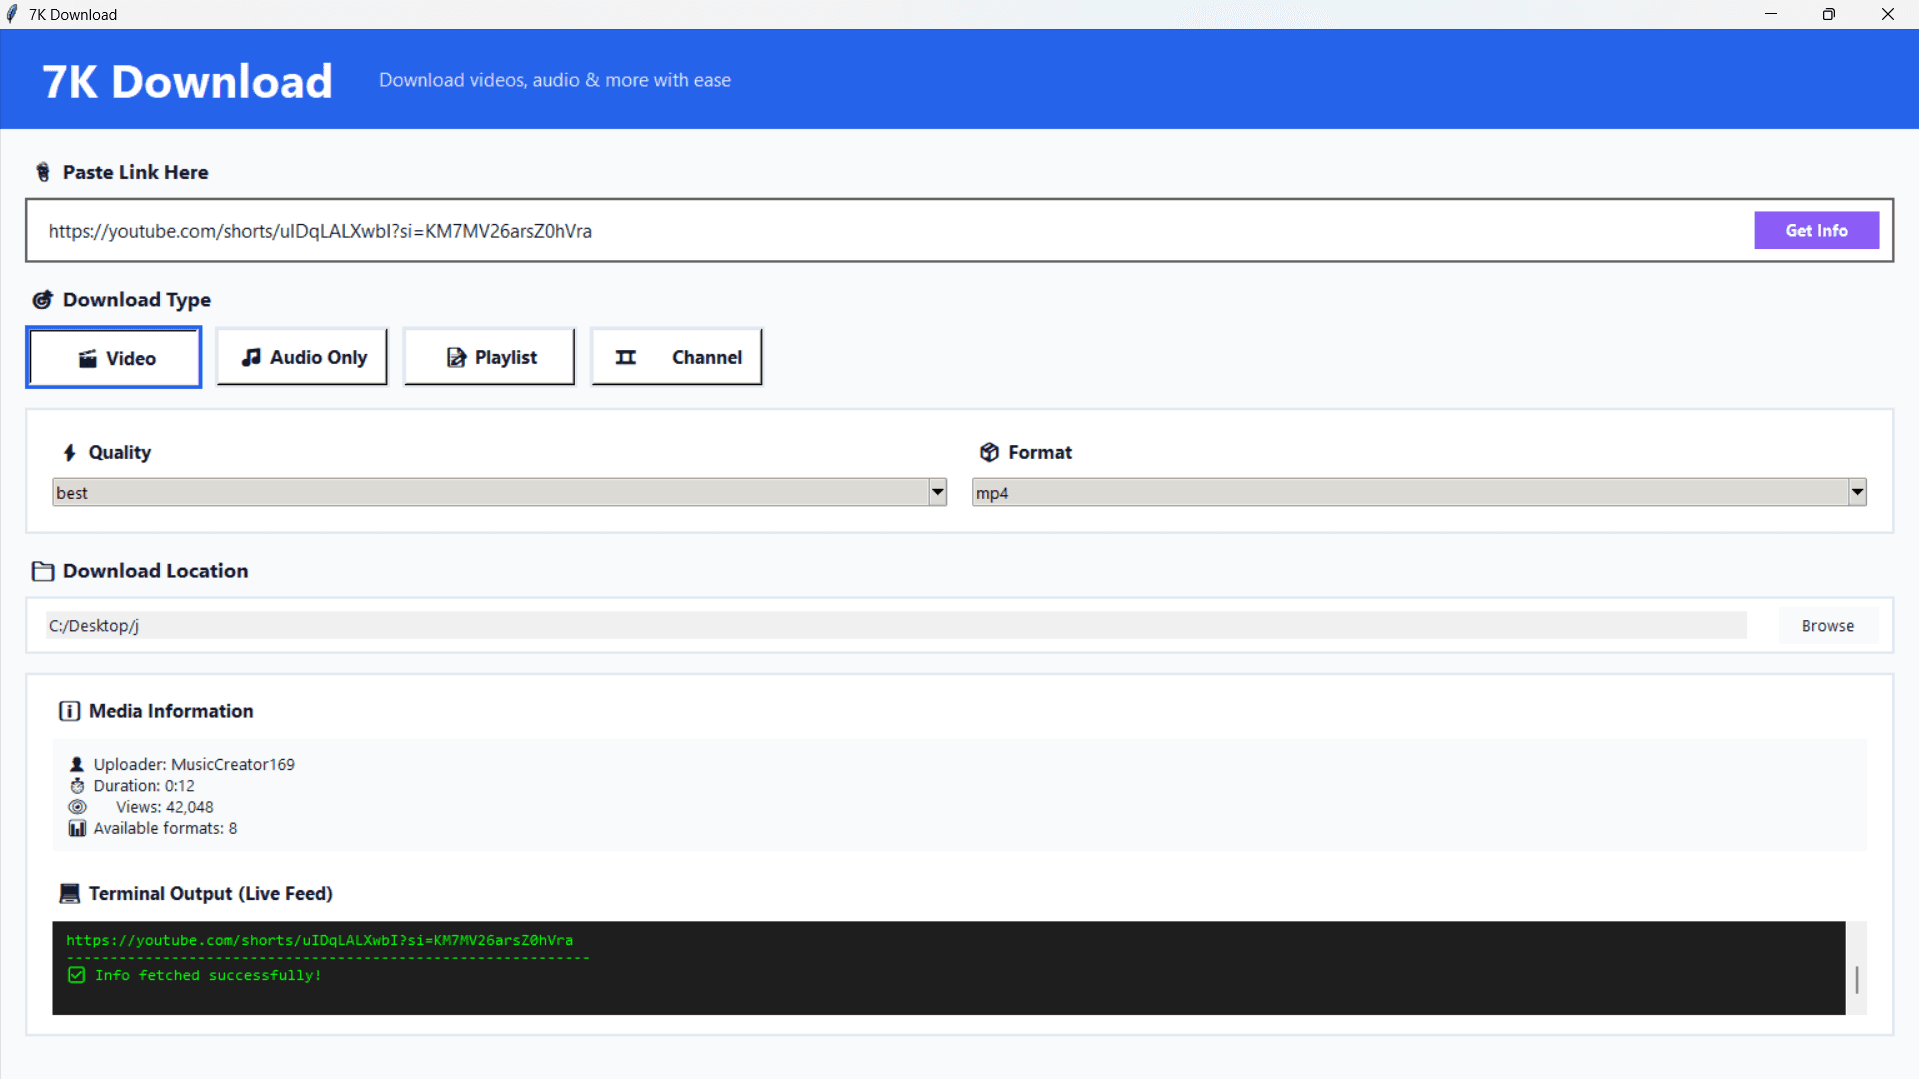This screenshot has width=1919, height=1079.
Task: Open the Format dropdown showing mp4
Action: [1419, 492]
